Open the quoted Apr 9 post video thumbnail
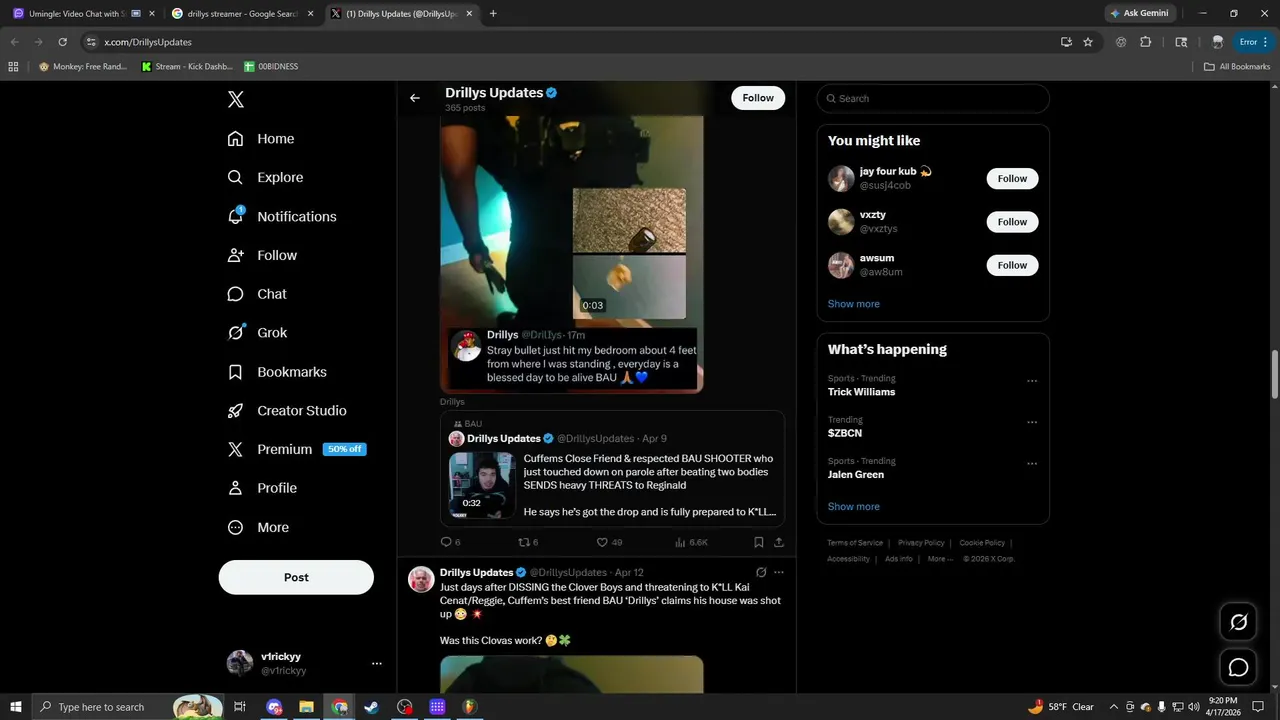Viewport: 1280px width, 720px height. tap(482, 485)
